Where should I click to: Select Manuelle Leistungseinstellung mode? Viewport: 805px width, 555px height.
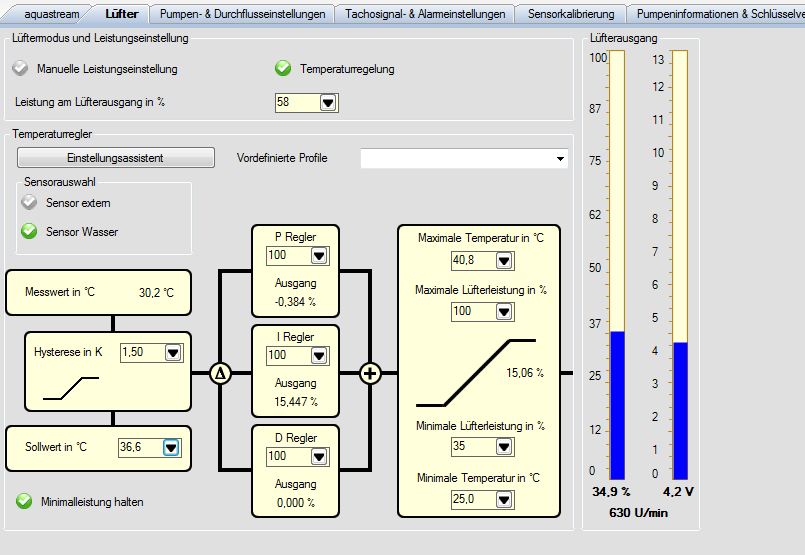[x=22, y=69]
